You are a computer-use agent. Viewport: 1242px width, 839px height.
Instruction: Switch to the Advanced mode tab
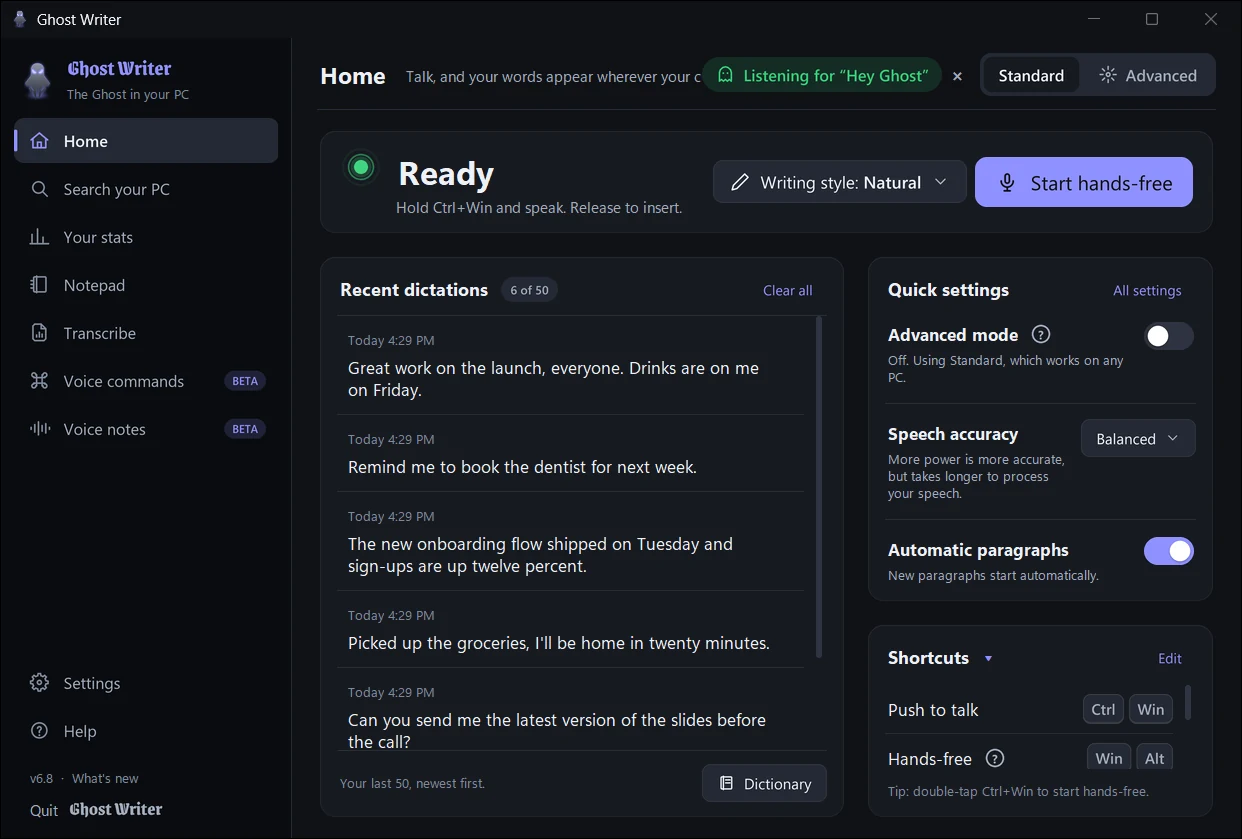pos(1147,75)
